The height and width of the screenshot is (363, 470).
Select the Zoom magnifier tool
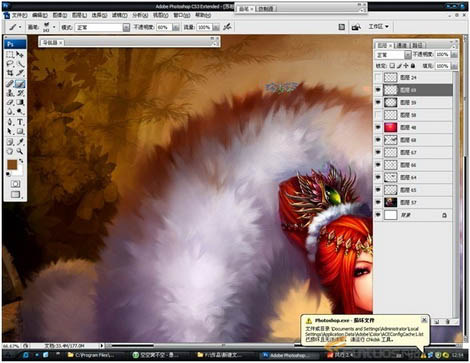(x=20, y=151)
